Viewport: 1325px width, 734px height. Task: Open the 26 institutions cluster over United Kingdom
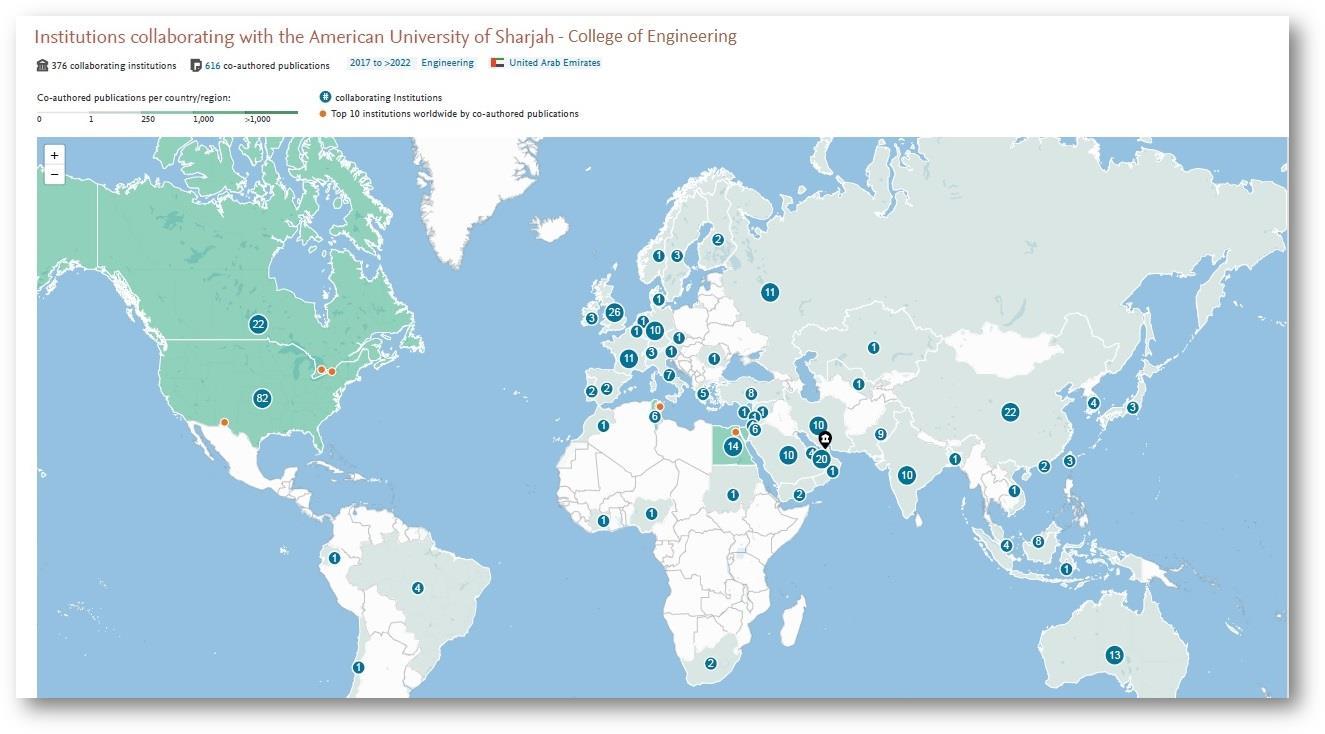(x=614, y=312)
